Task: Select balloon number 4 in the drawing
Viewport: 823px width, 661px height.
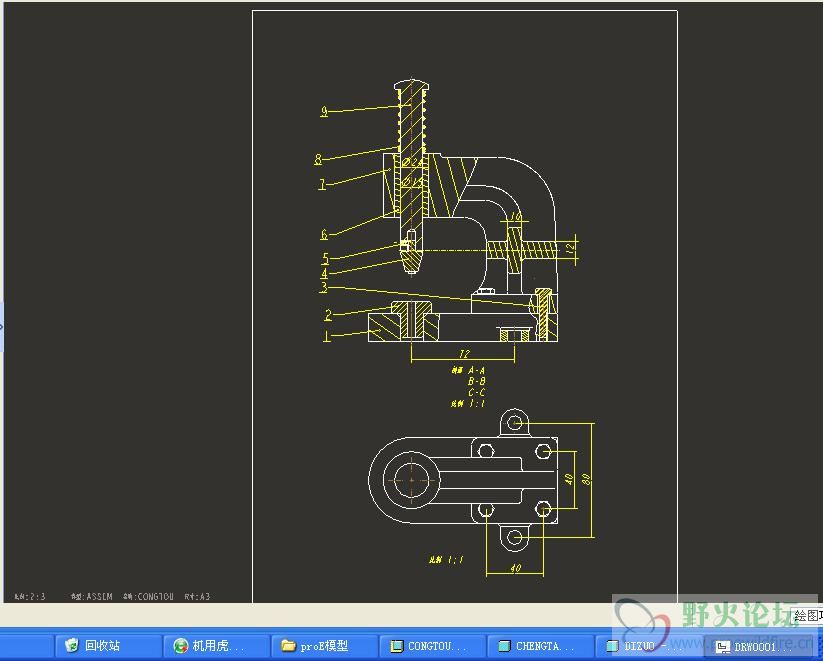Action: click(324, 274)
